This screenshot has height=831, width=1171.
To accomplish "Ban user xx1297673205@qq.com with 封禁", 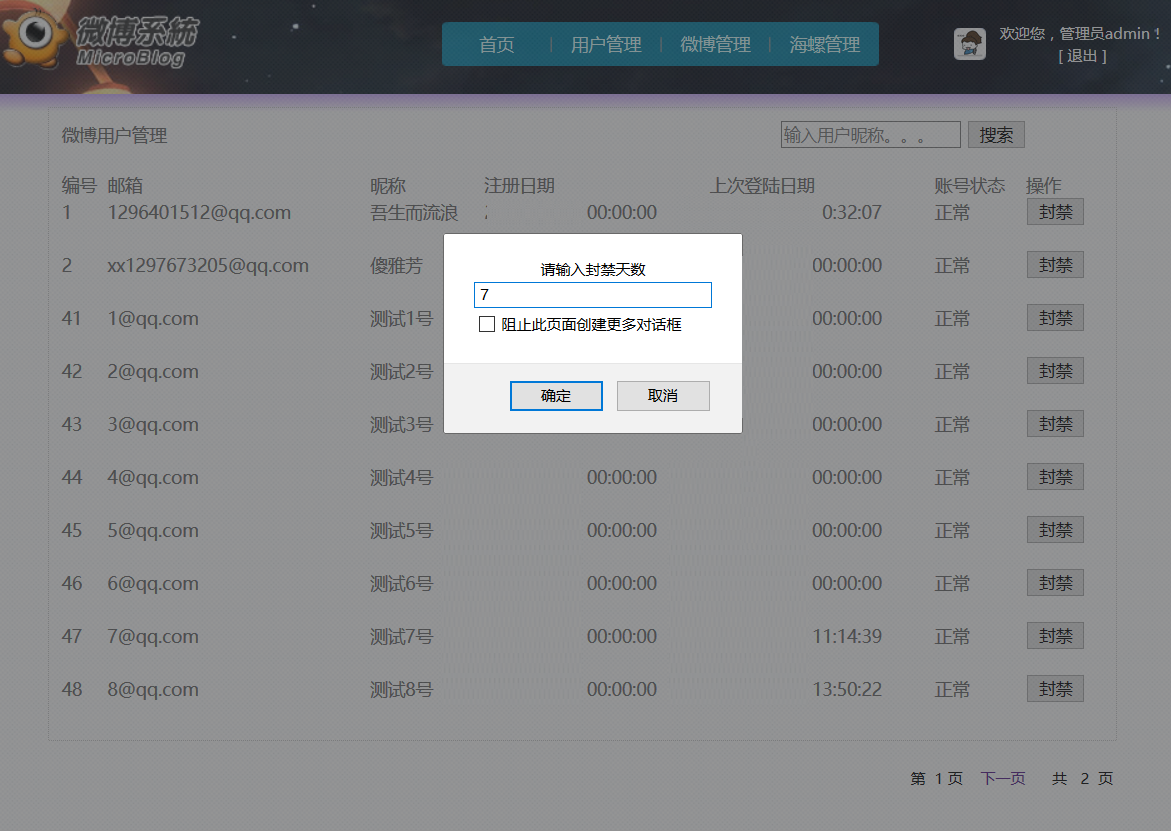I will [1055, 265].
